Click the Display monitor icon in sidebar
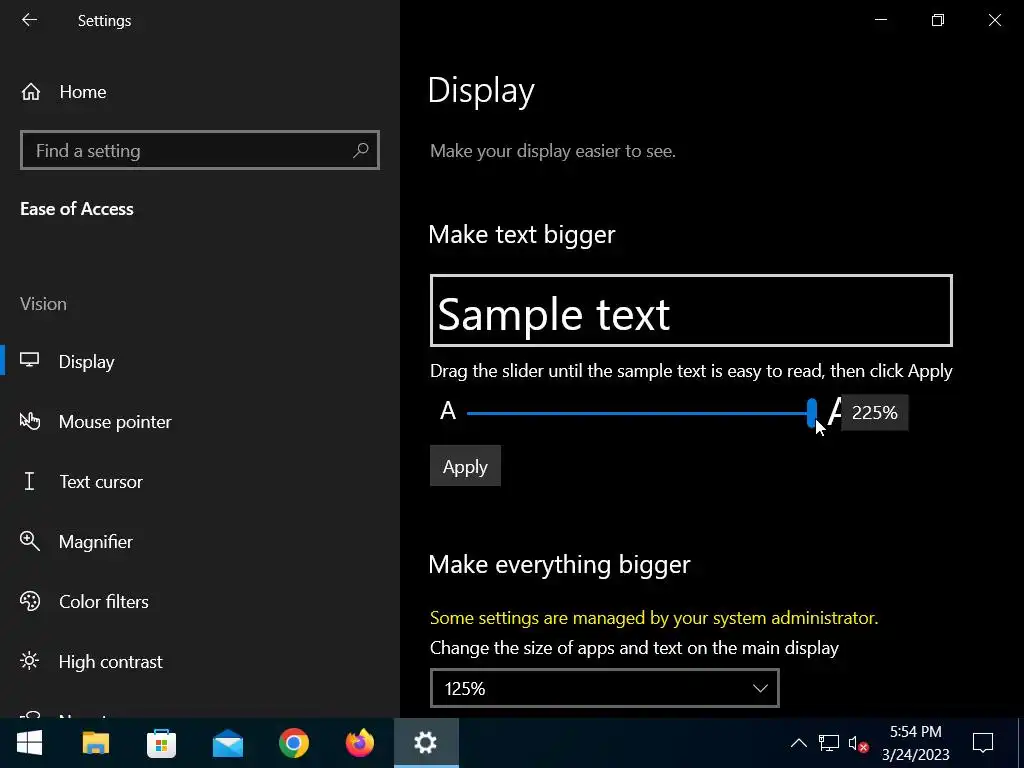 (29, 360)
